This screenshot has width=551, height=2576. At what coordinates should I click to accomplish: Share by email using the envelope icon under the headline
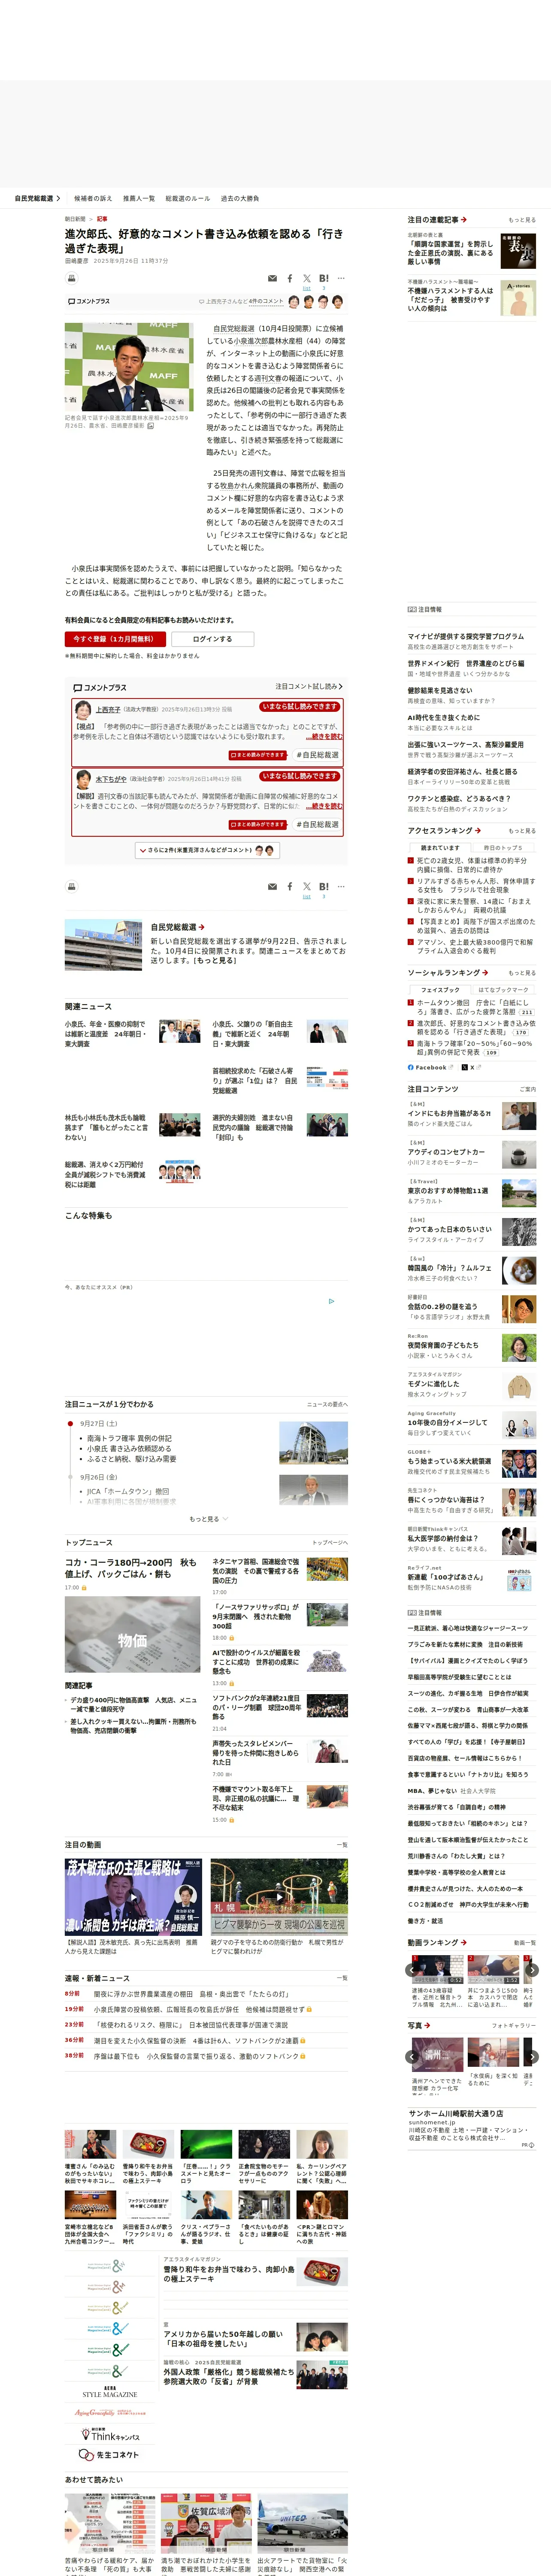pos(272,278)
